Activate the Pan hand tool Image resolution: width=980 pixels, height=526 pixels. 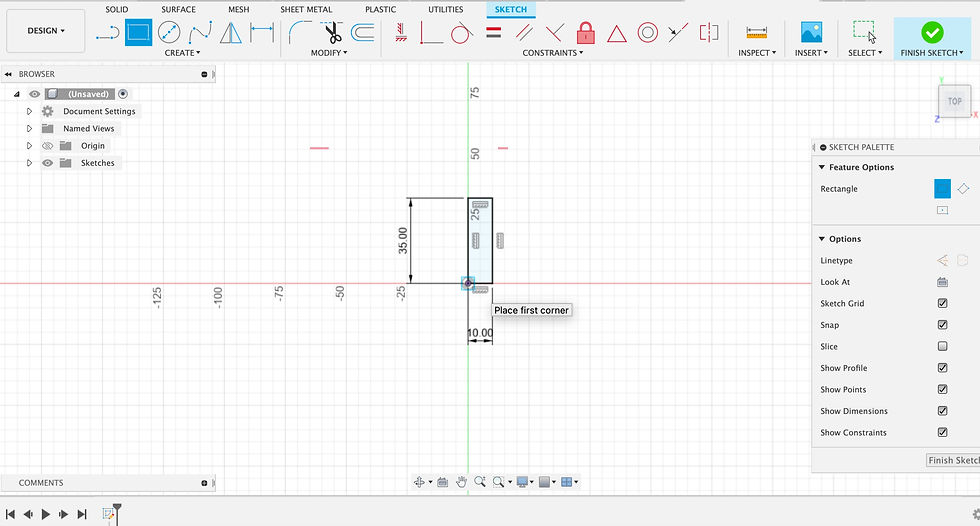(x=461, y=482)
